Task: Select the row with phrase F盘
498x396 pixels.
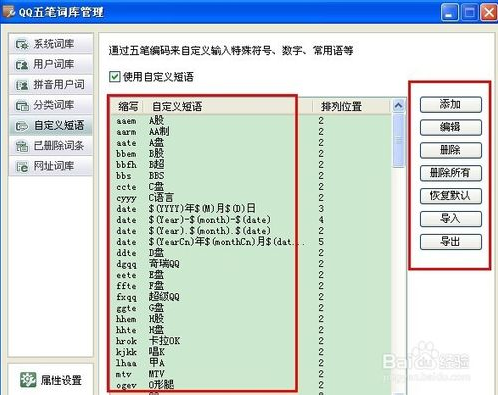Action: [x=250, y=286]
